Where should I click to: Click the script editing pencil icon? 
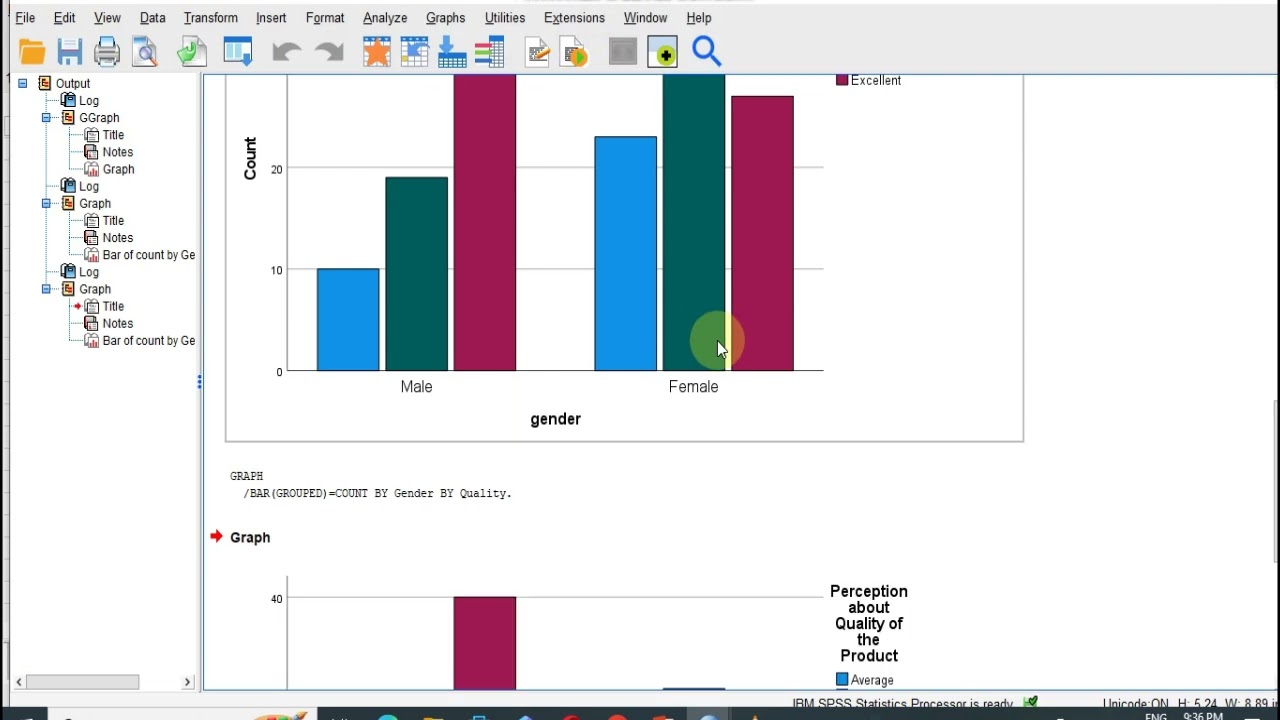coord(537,52)
